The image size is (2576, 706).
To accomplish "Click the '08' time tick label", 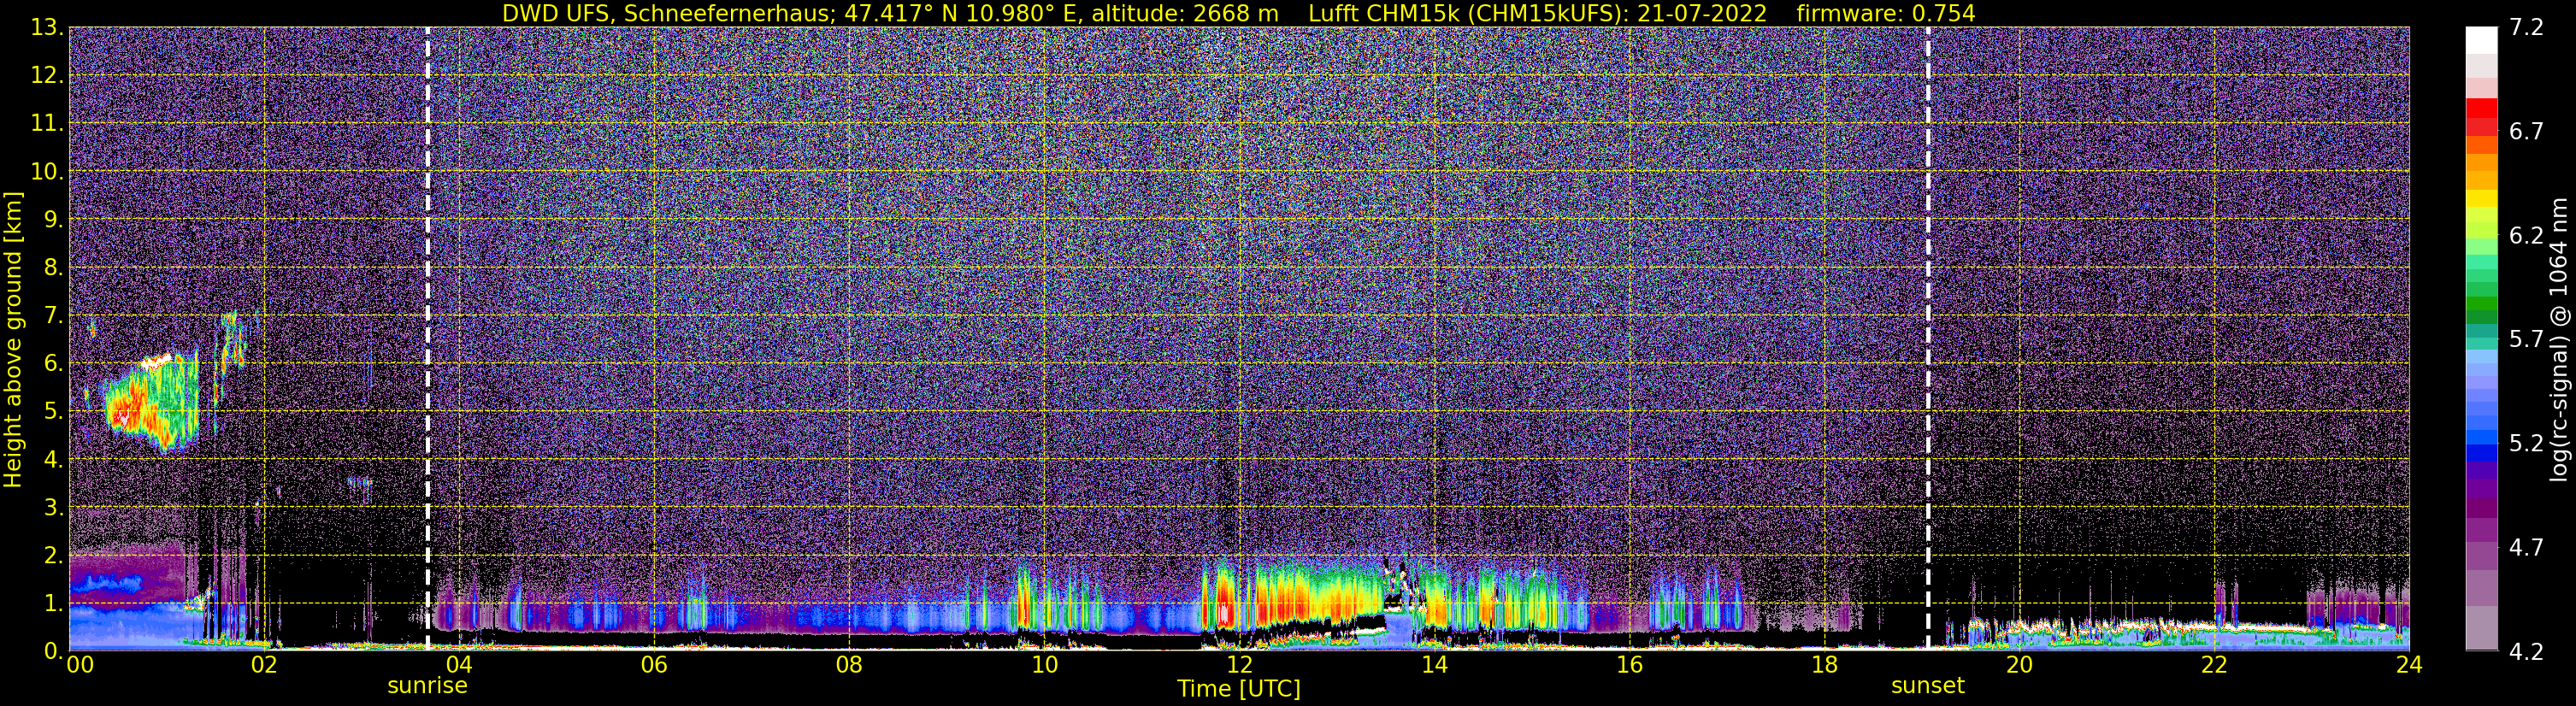I will [x=849, y=665].
